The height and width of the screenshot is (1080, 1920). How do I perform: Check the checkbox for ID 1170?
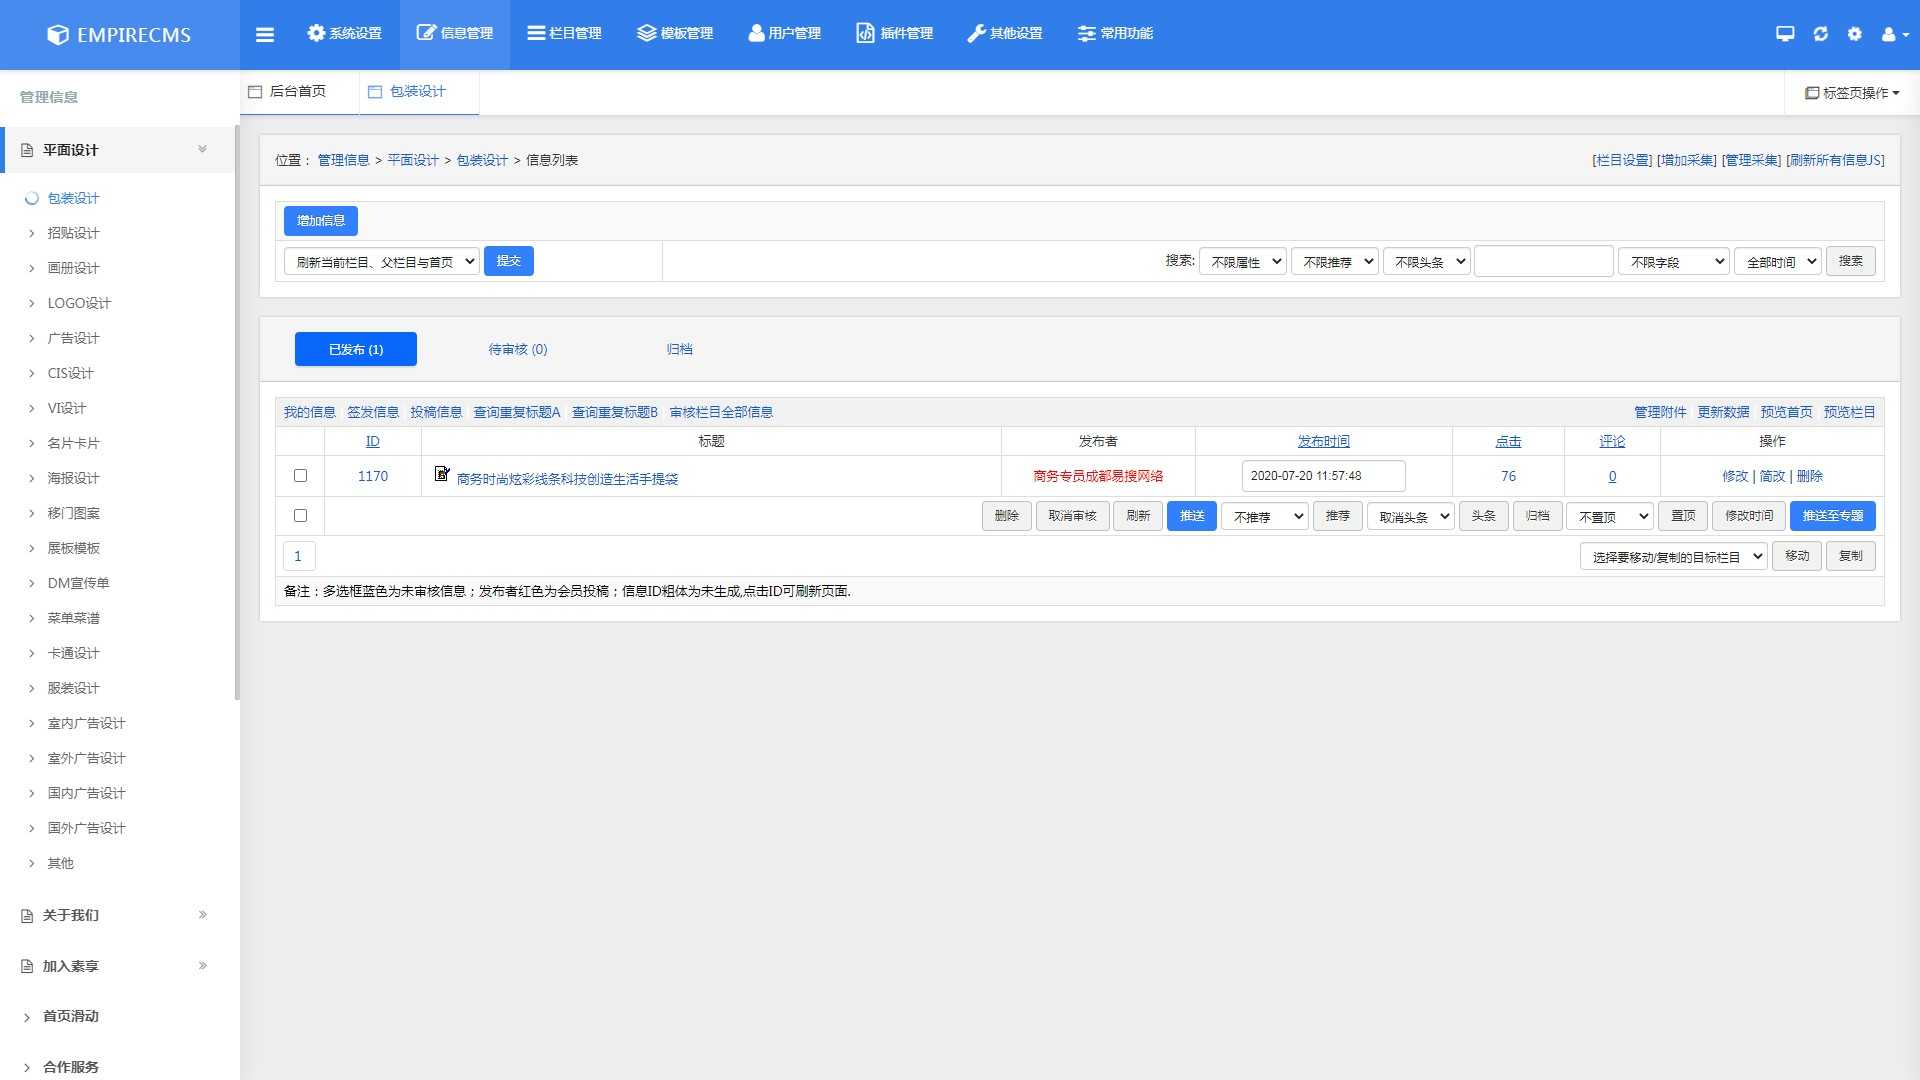pyautogui.click(x=300, y=476)
